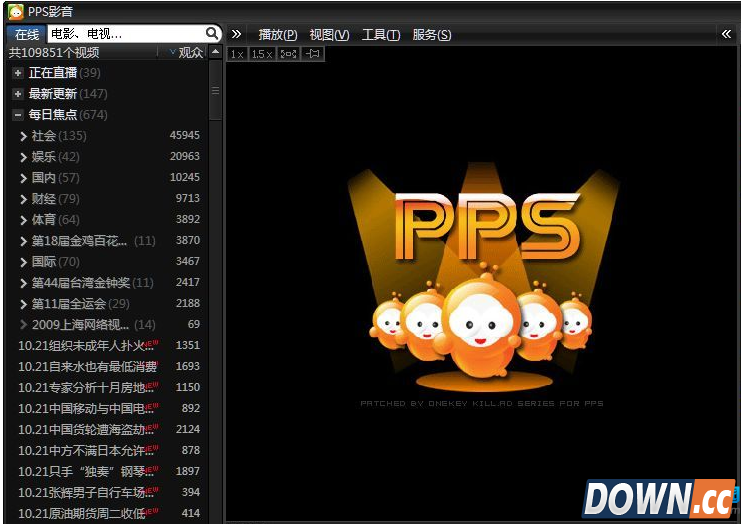Image resolution: width=741 pixels, height=524 pixels.
Task: Click the 20963 viewer count
Action: (184, 156)
